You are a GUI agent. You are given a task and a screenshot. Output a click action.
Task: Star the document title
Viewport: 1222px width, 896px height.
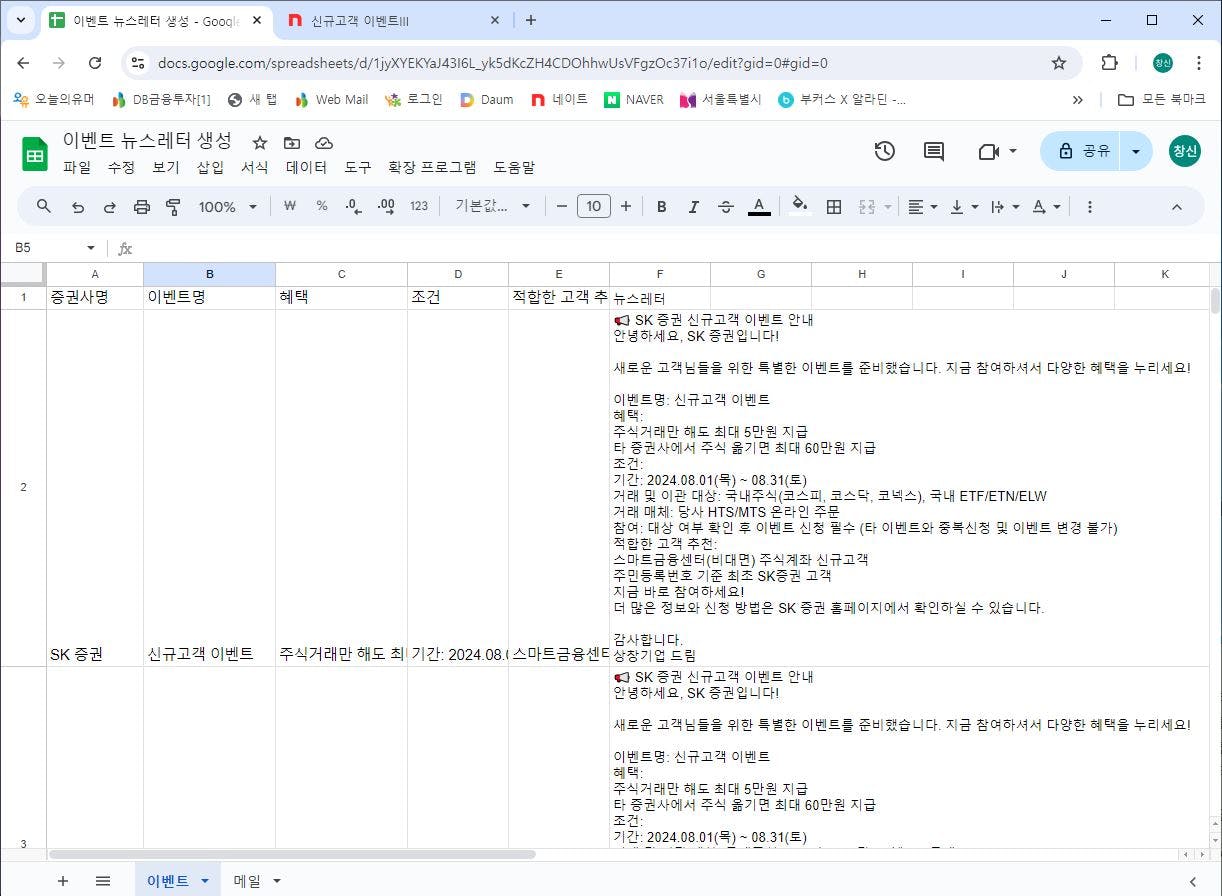click(260, 143)
